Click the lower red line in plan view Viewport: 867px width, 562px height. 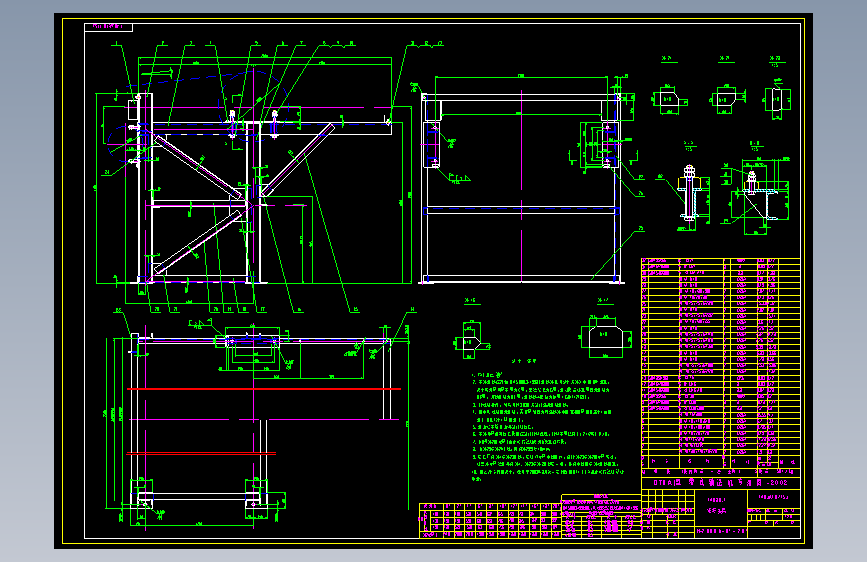tap(201, 454)
